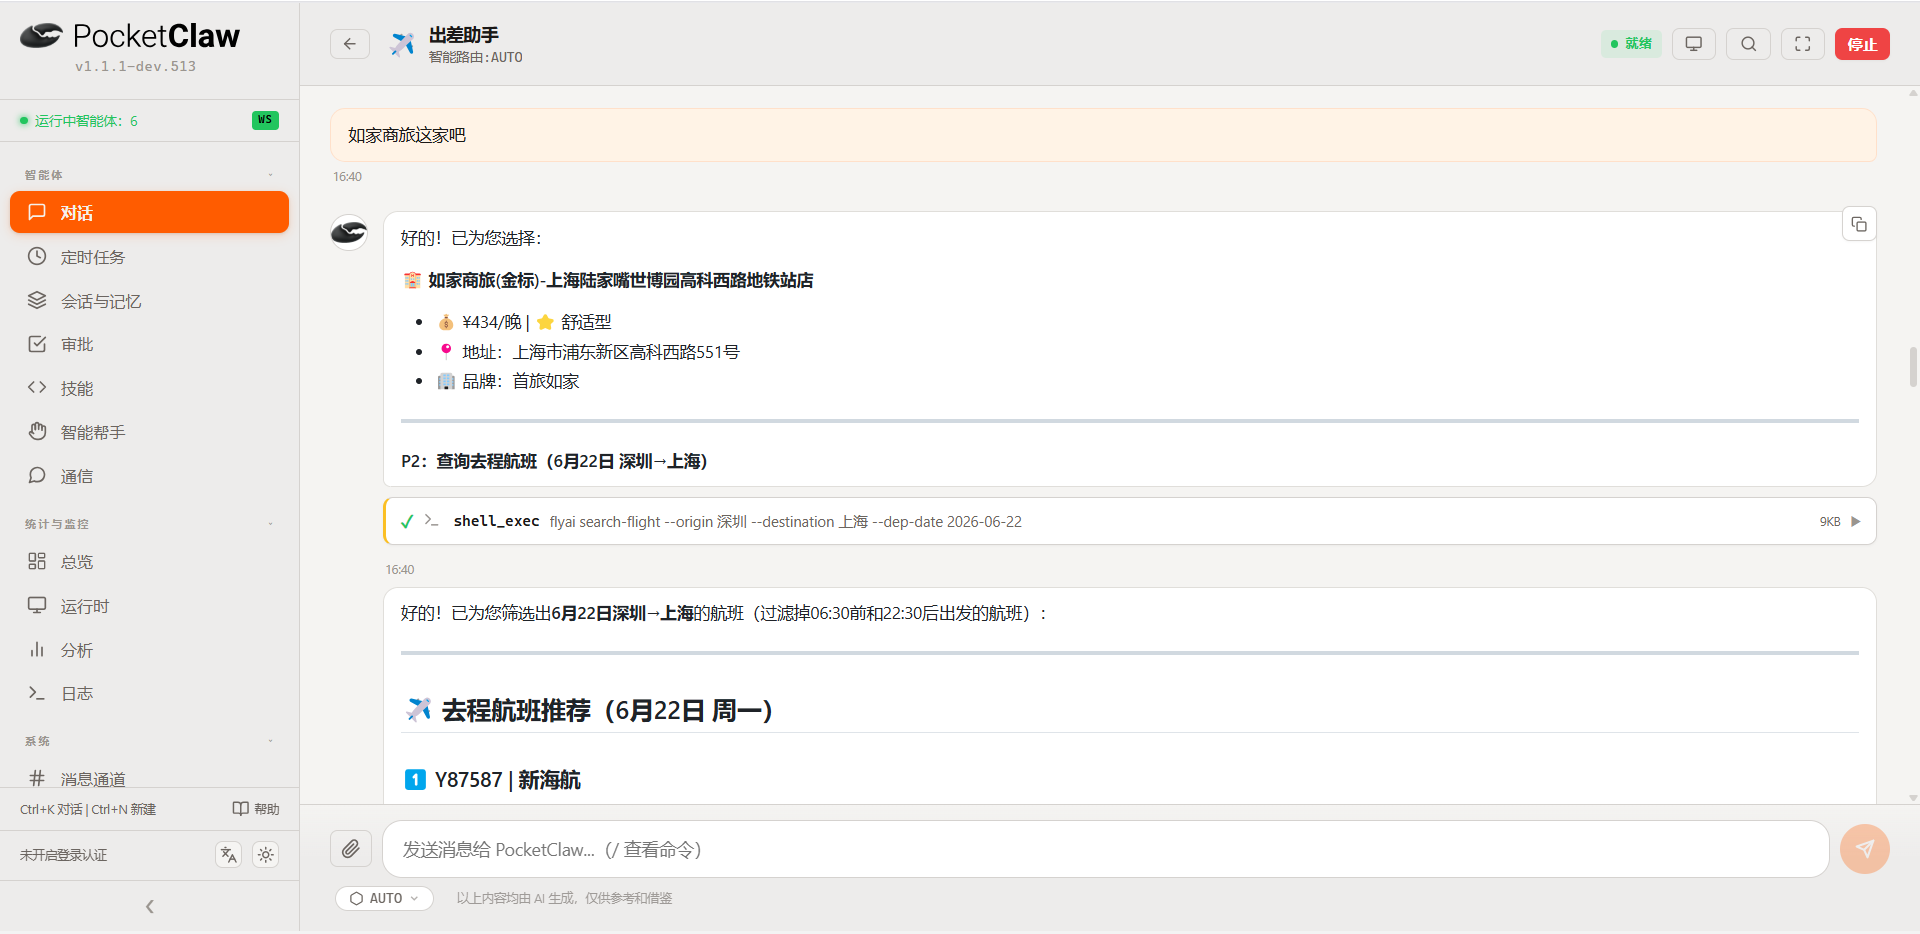The image size is (1920, 934).
Task: Click the message input field
Action: tap(1105, 849)
